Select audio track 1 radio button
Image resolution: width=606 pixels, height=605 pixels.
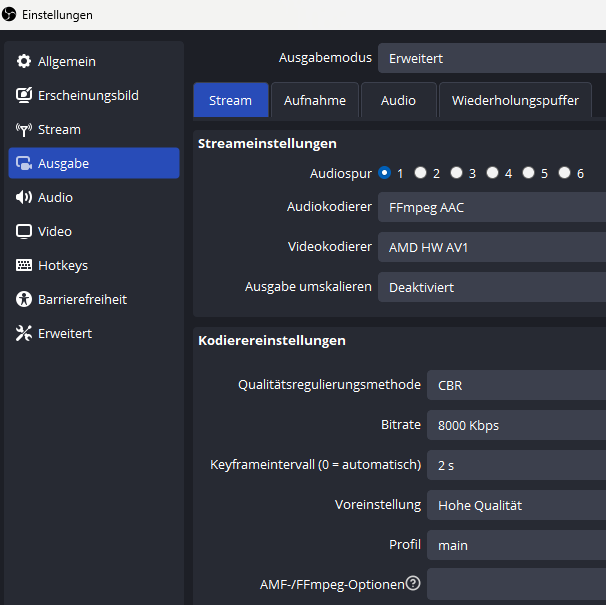384,172
